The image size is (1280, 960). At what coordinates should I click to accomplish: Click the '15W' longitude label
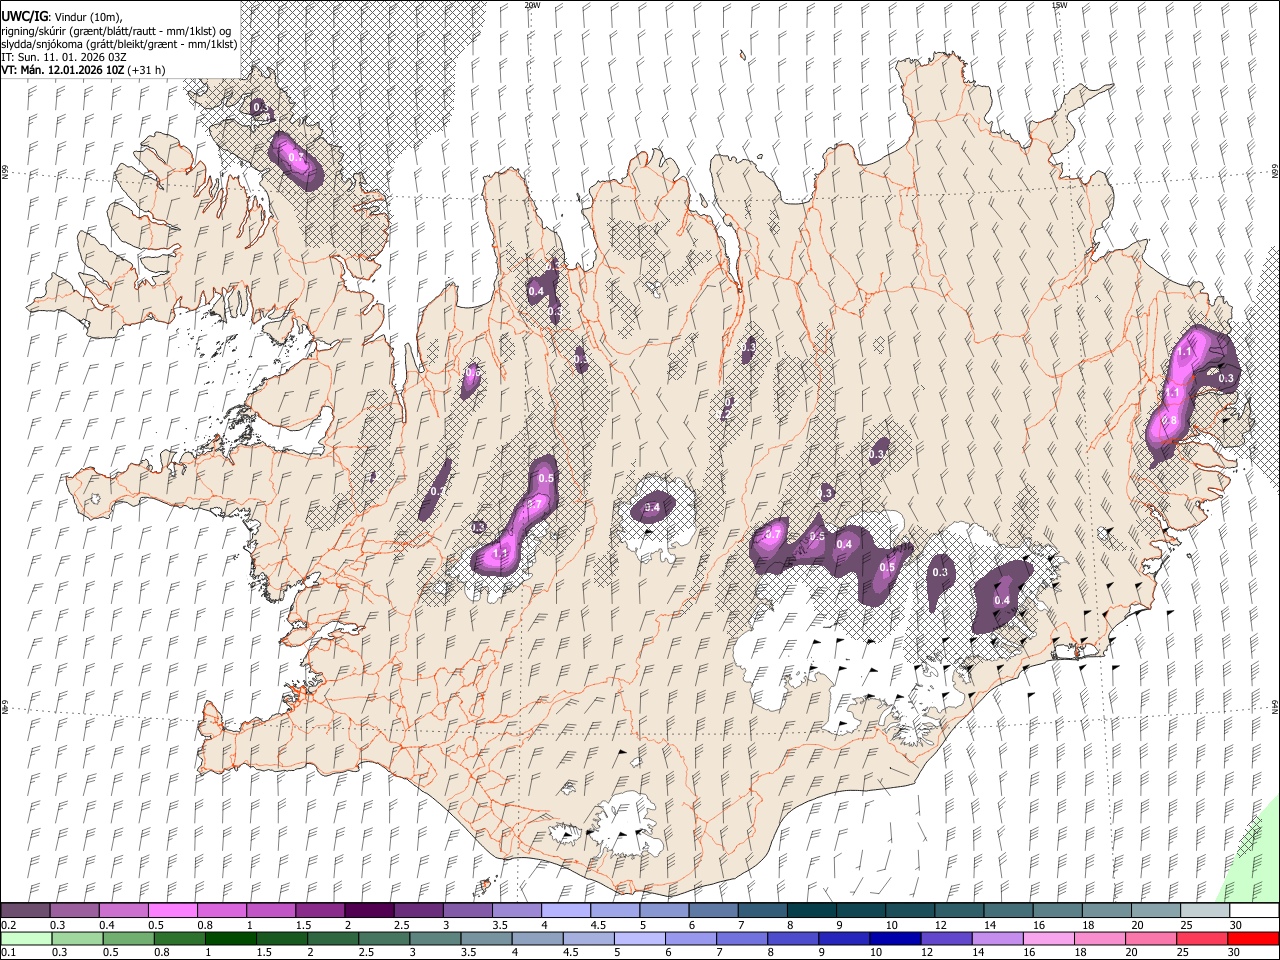pyautogui.click(x=1060, y=5)
